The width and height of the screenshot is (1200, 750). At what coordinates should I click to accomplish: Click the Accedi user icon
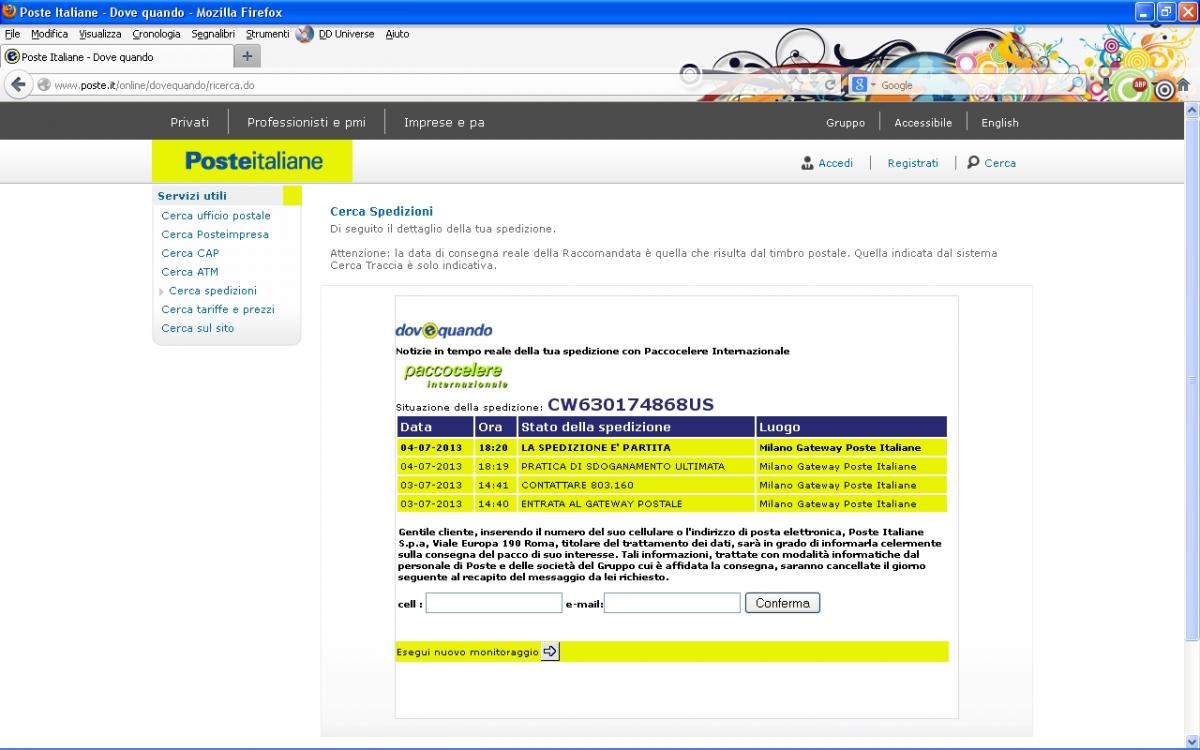point(808,163)
